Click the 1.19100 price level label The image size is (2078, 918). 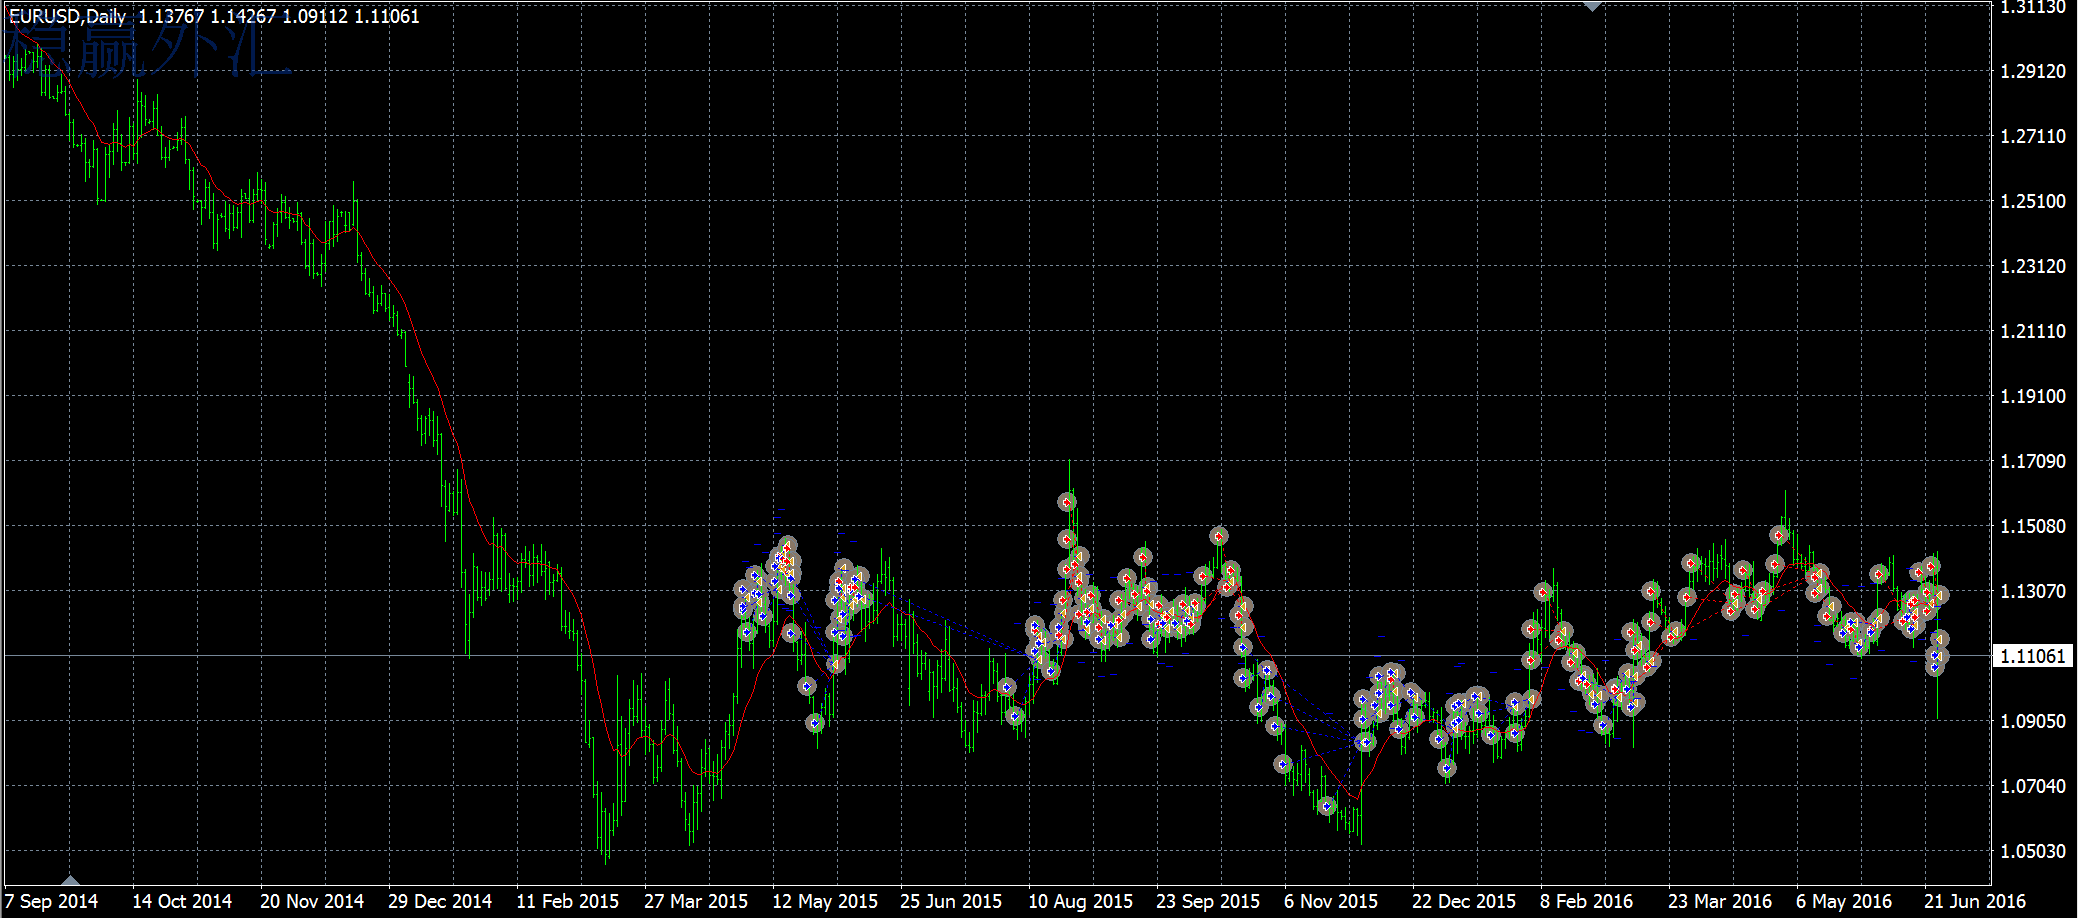pos(2033,396)
